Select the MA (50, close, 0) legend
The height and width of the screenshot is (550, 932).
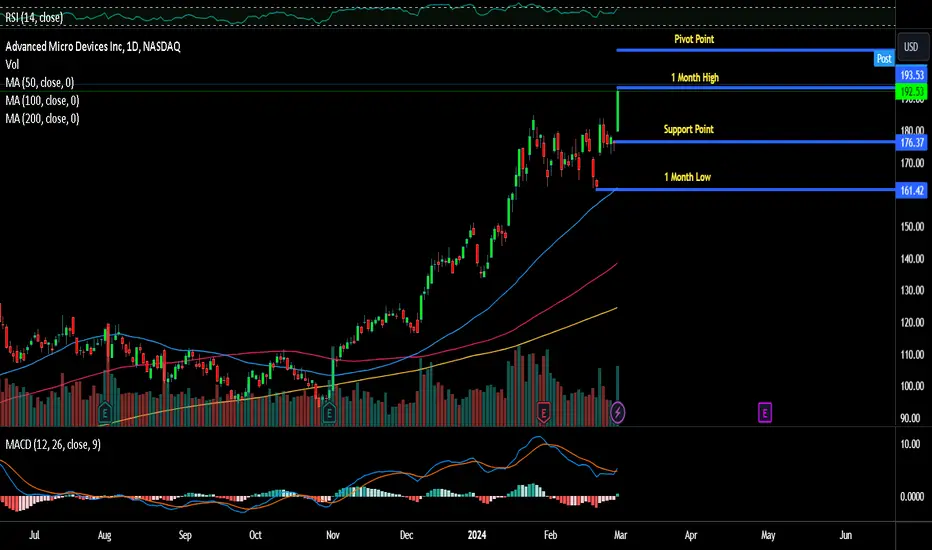[40, 83]
